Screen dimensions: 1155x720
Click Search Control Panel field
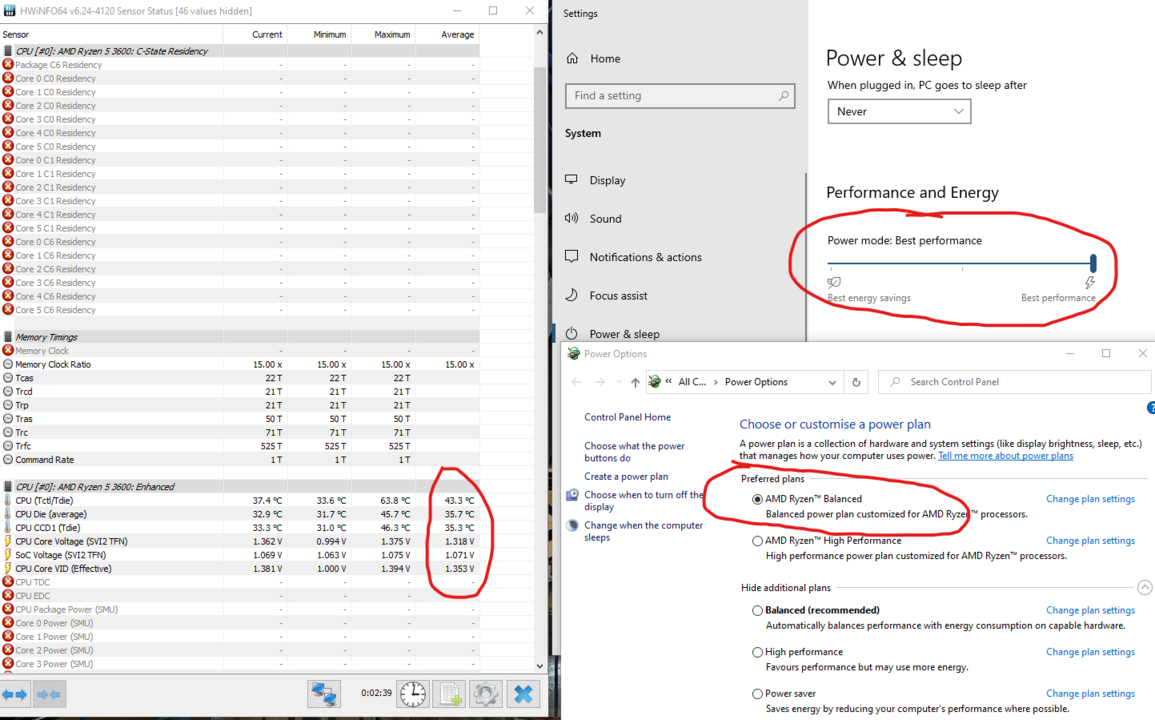pos(1014,382)
